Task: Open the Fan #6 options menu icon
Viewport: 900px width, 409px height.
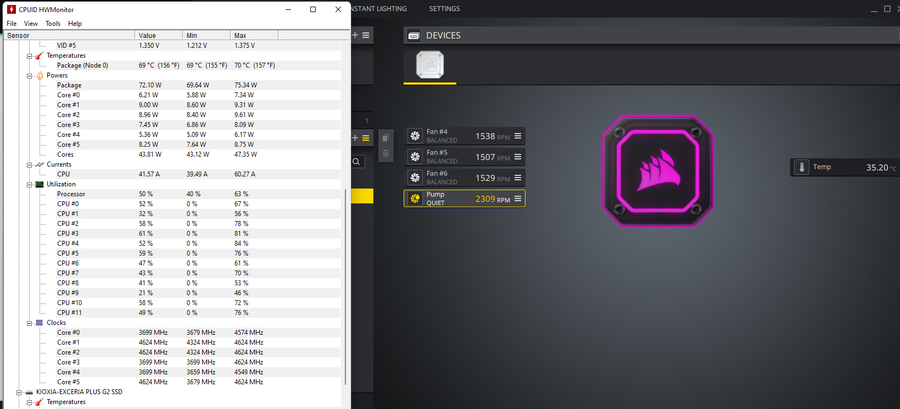Action: (518, 178)
